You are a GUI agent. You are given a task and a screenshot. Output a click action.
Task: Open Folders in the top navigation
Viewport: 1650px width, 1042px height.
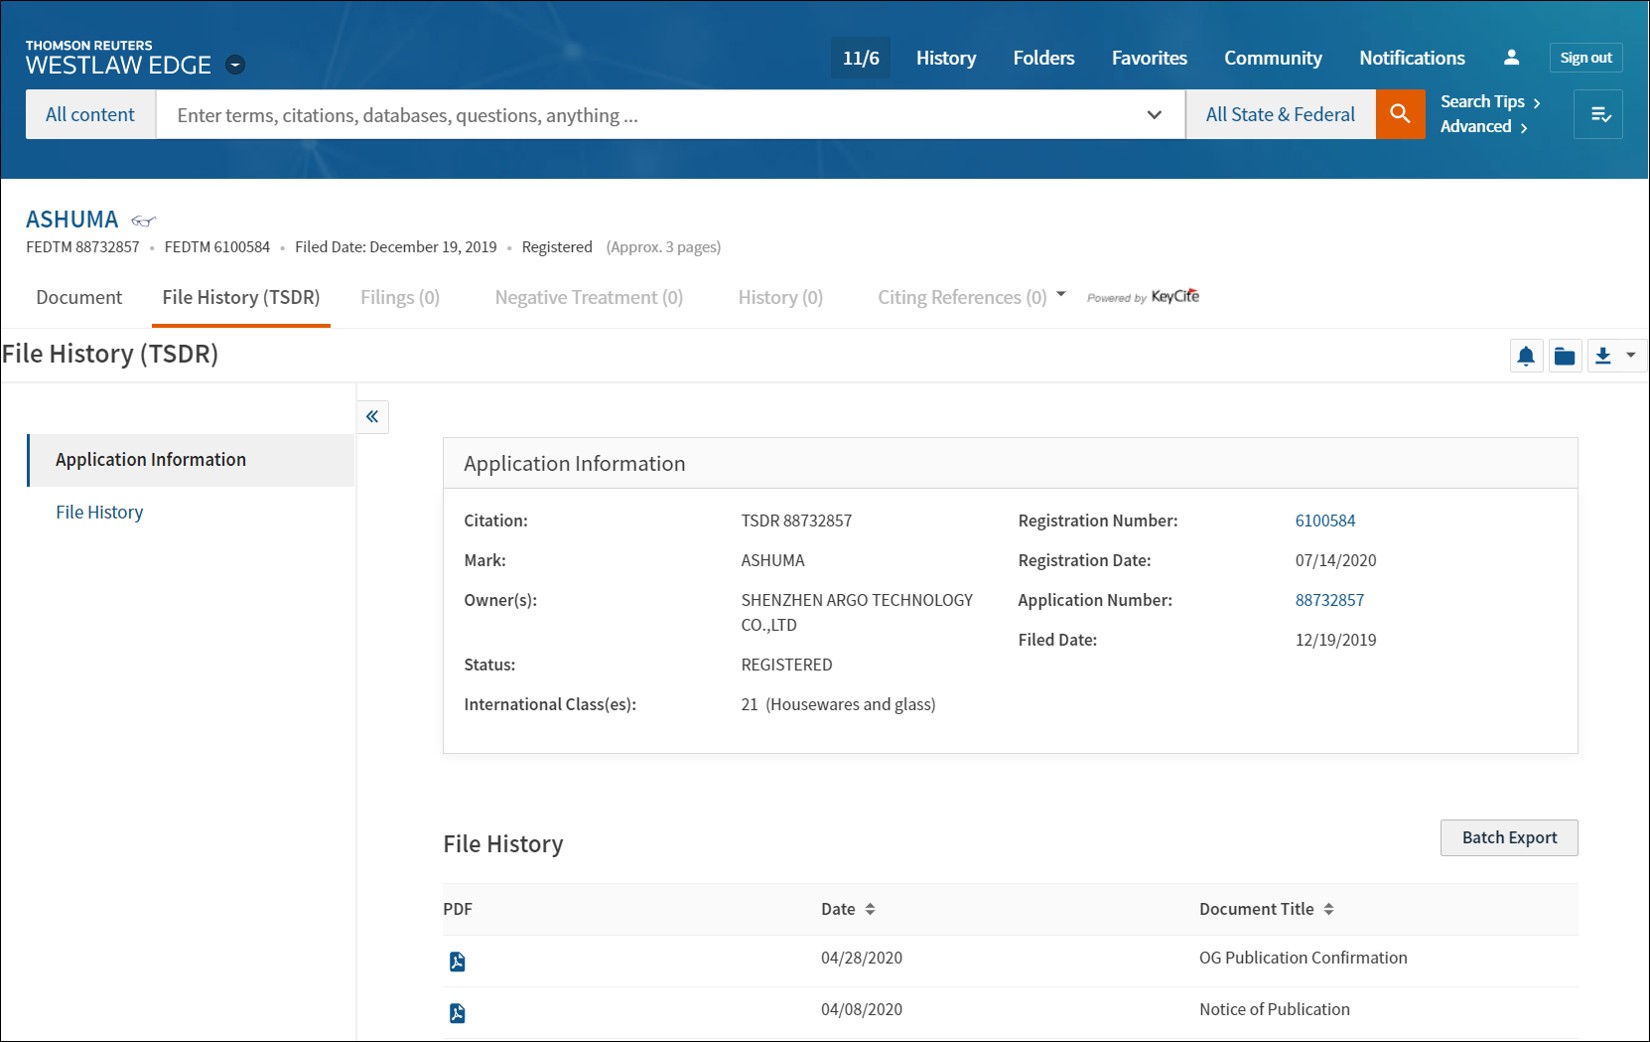click(1043, 58)
